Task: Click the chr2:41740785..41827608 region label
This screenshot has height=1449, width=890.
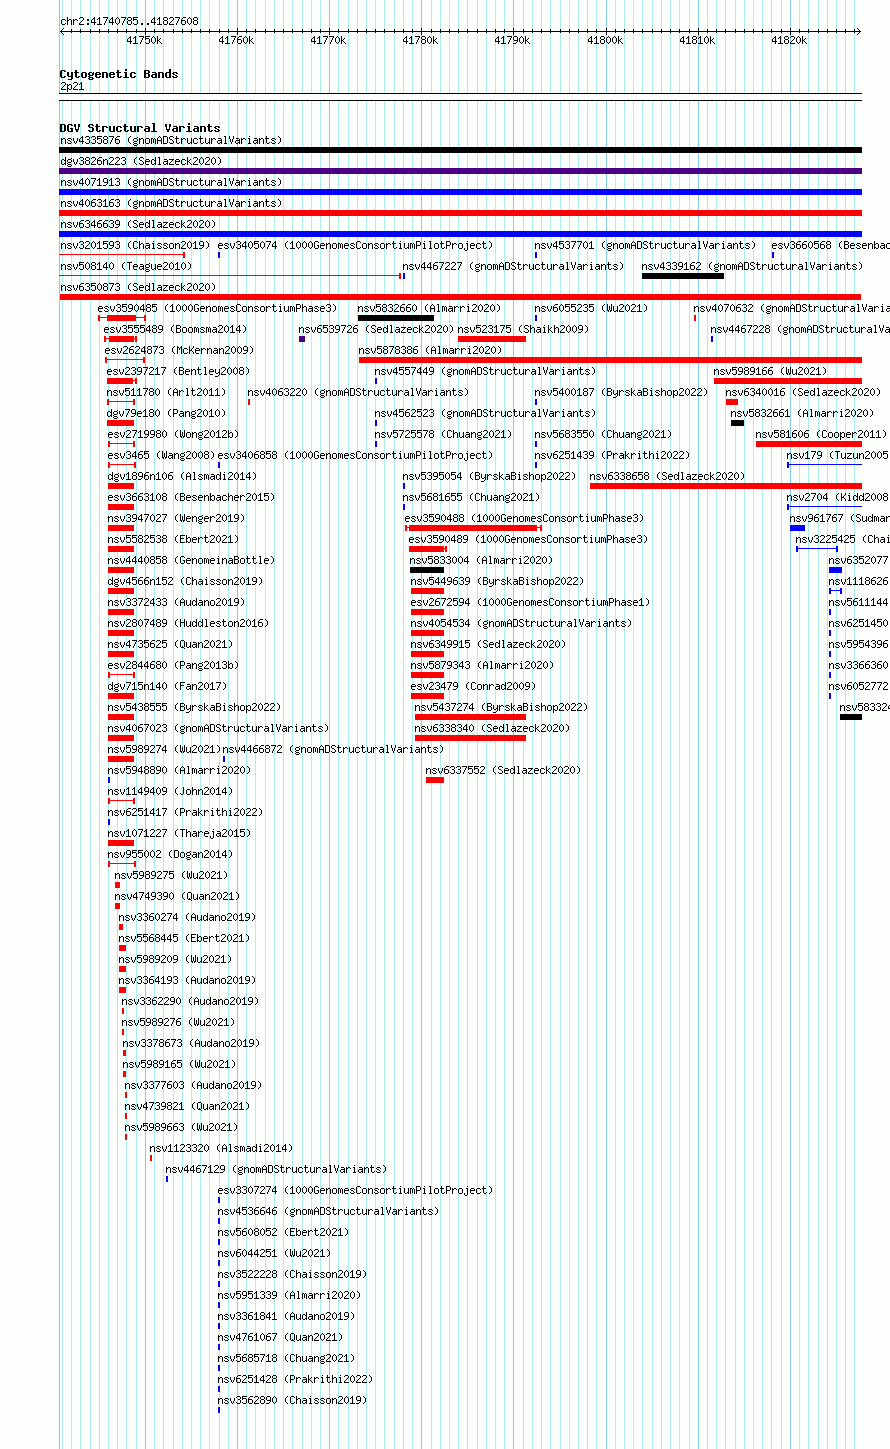Action: 129,21
